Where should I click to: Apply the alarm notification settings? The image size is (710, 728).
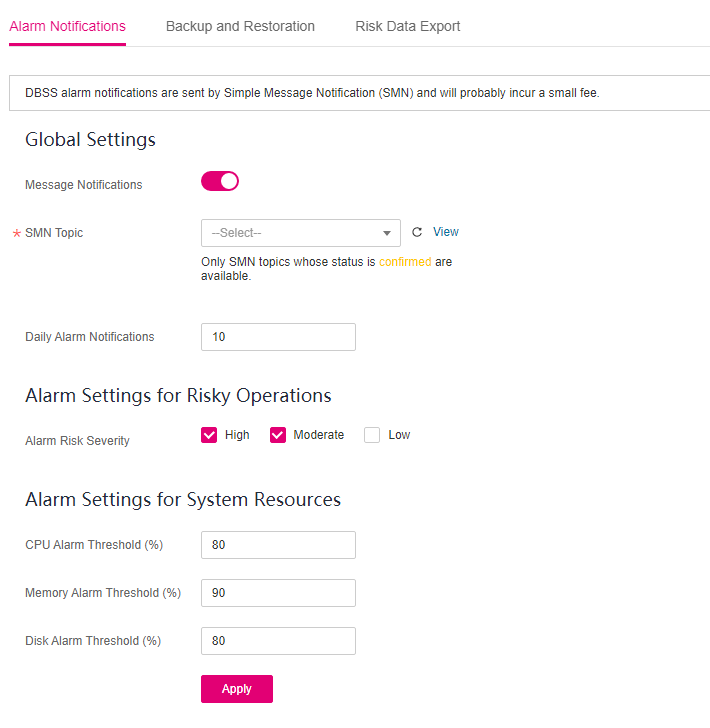click(237, 689)
